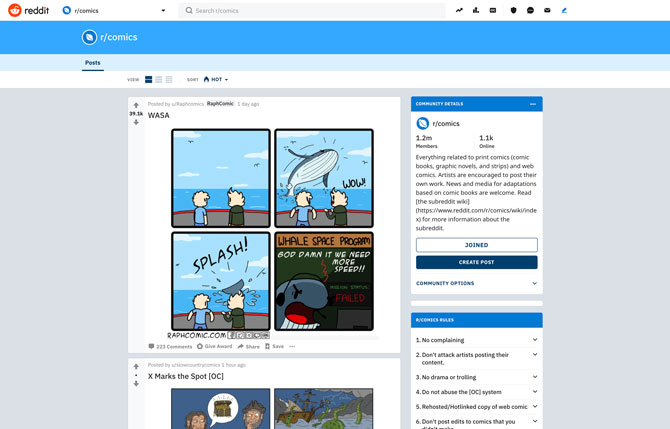Image resolution: width=670 pixels, height=429 pixels.
Task: Expand rule 4 Do not abuse the [OC] system
Action: [477, 392]
